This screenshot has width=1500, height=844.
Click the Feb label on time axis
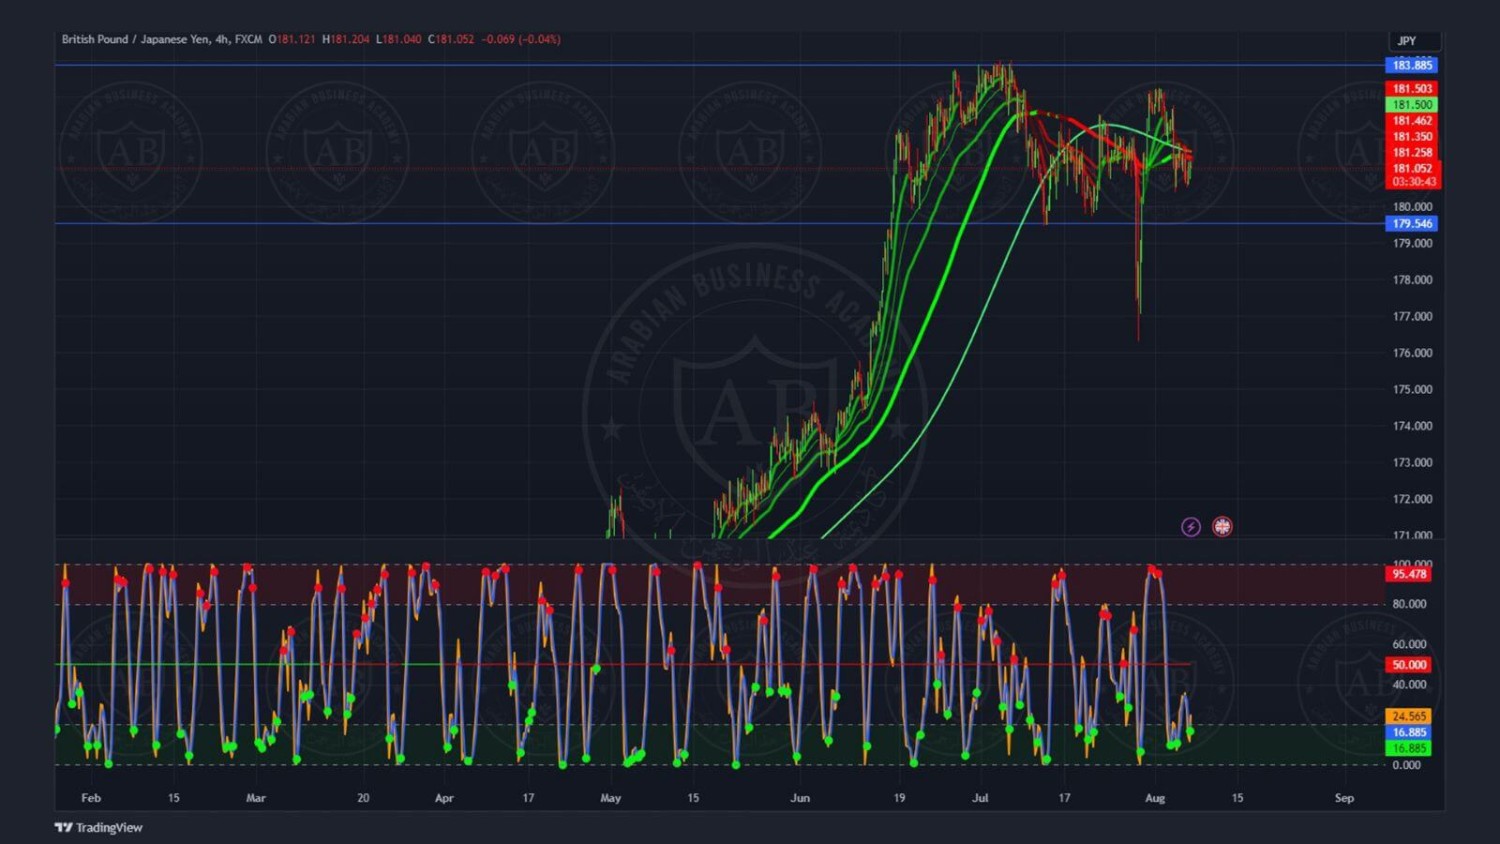point(91,798)
